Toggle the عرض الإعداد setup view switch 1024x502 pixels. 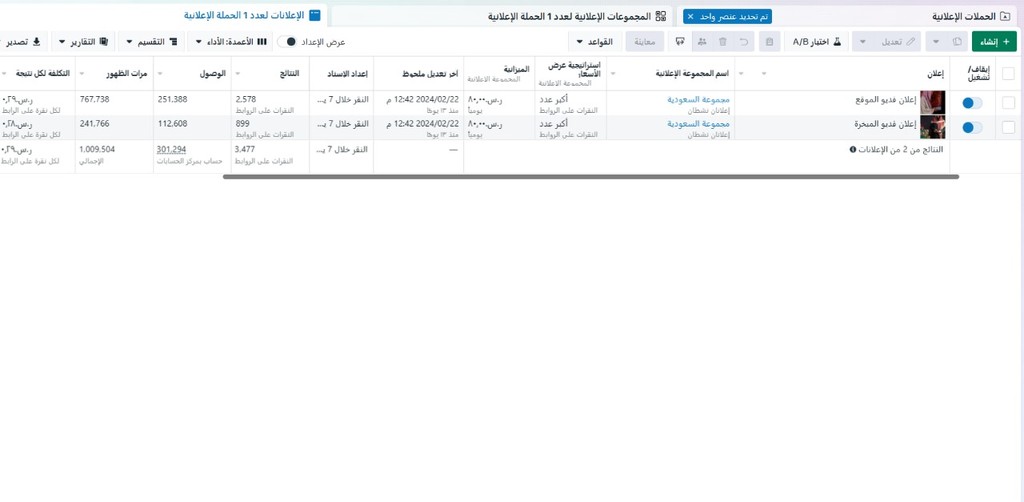tap(287, 41)
